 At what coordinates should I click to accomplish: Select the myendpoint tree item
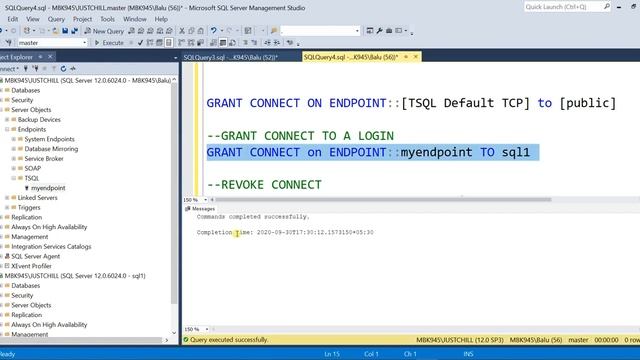[48, 188]
